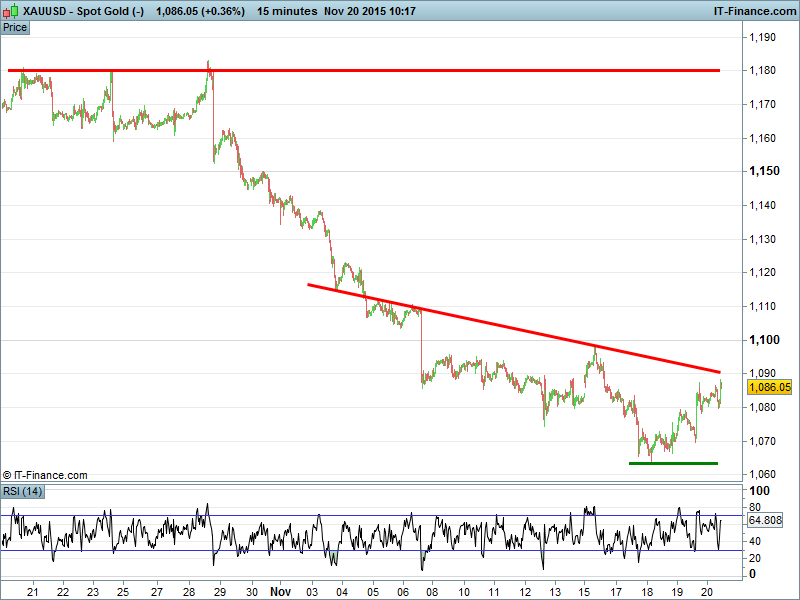Select the short green support line
Screen dimensions: 800x600
673,463
